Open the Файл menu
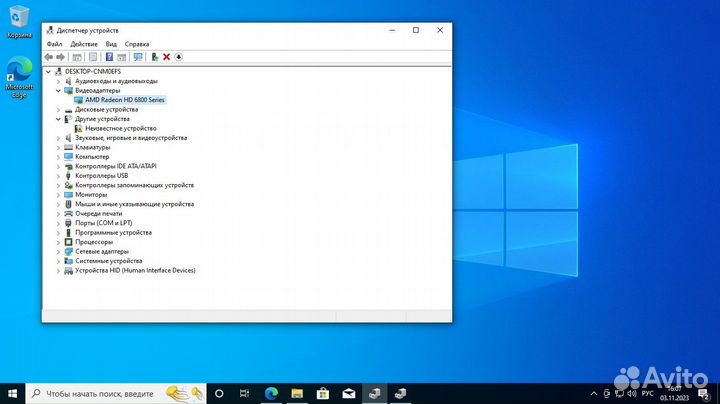720x404 pixels. (x=54, y=44)
